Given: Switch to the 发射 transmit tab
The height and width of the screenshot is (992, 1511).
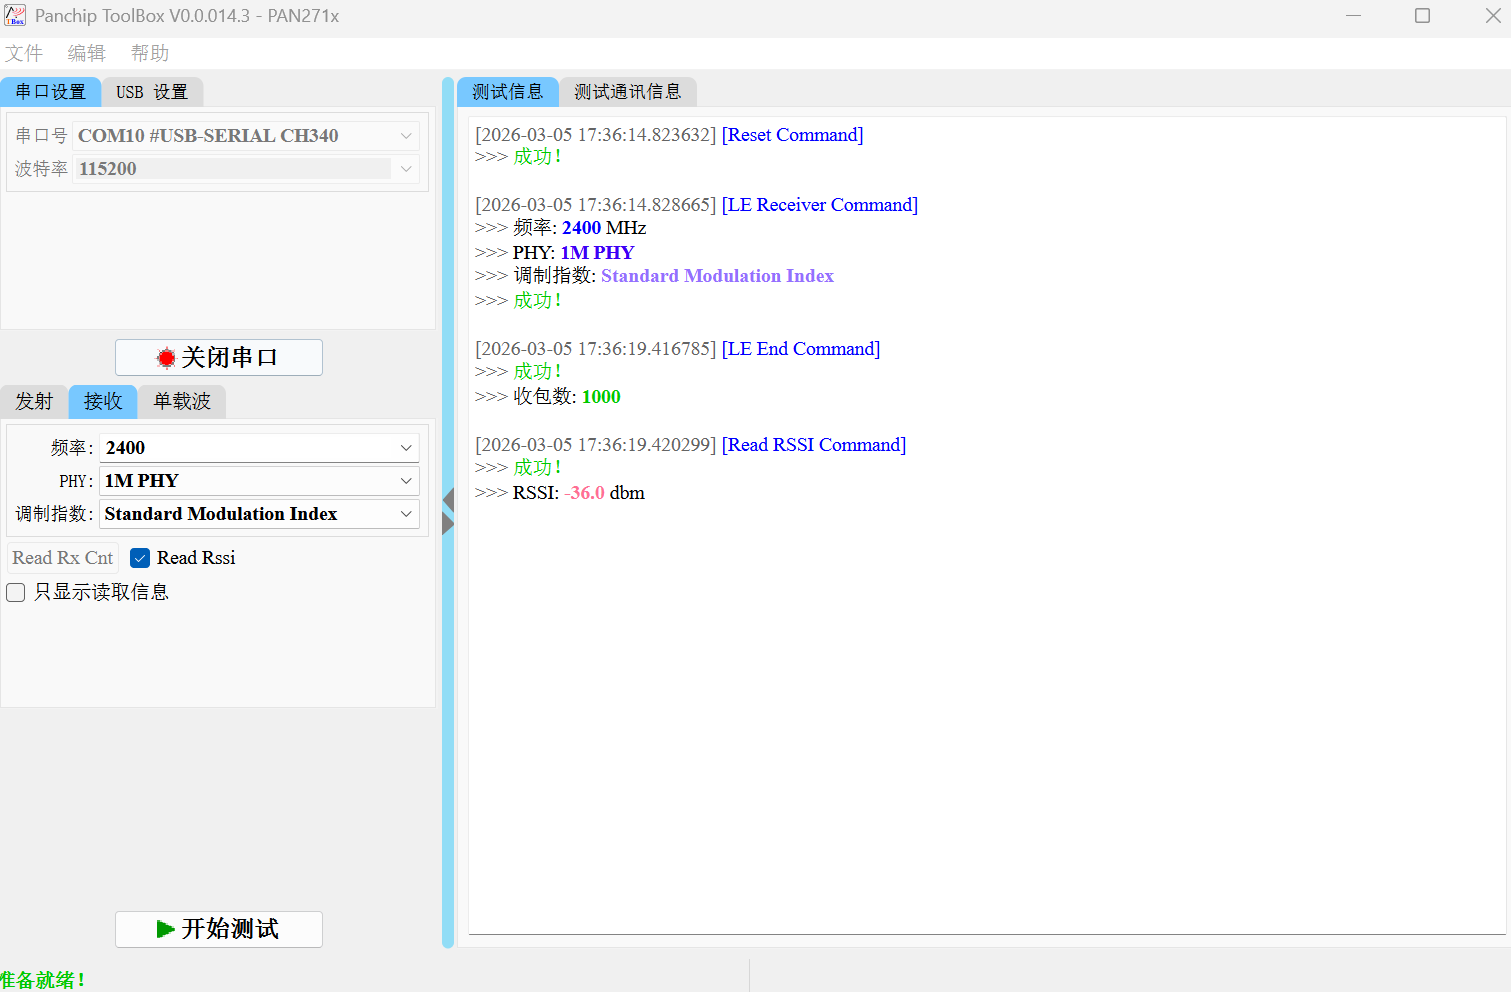Looking at the screenshot, I should coord(34,401).
